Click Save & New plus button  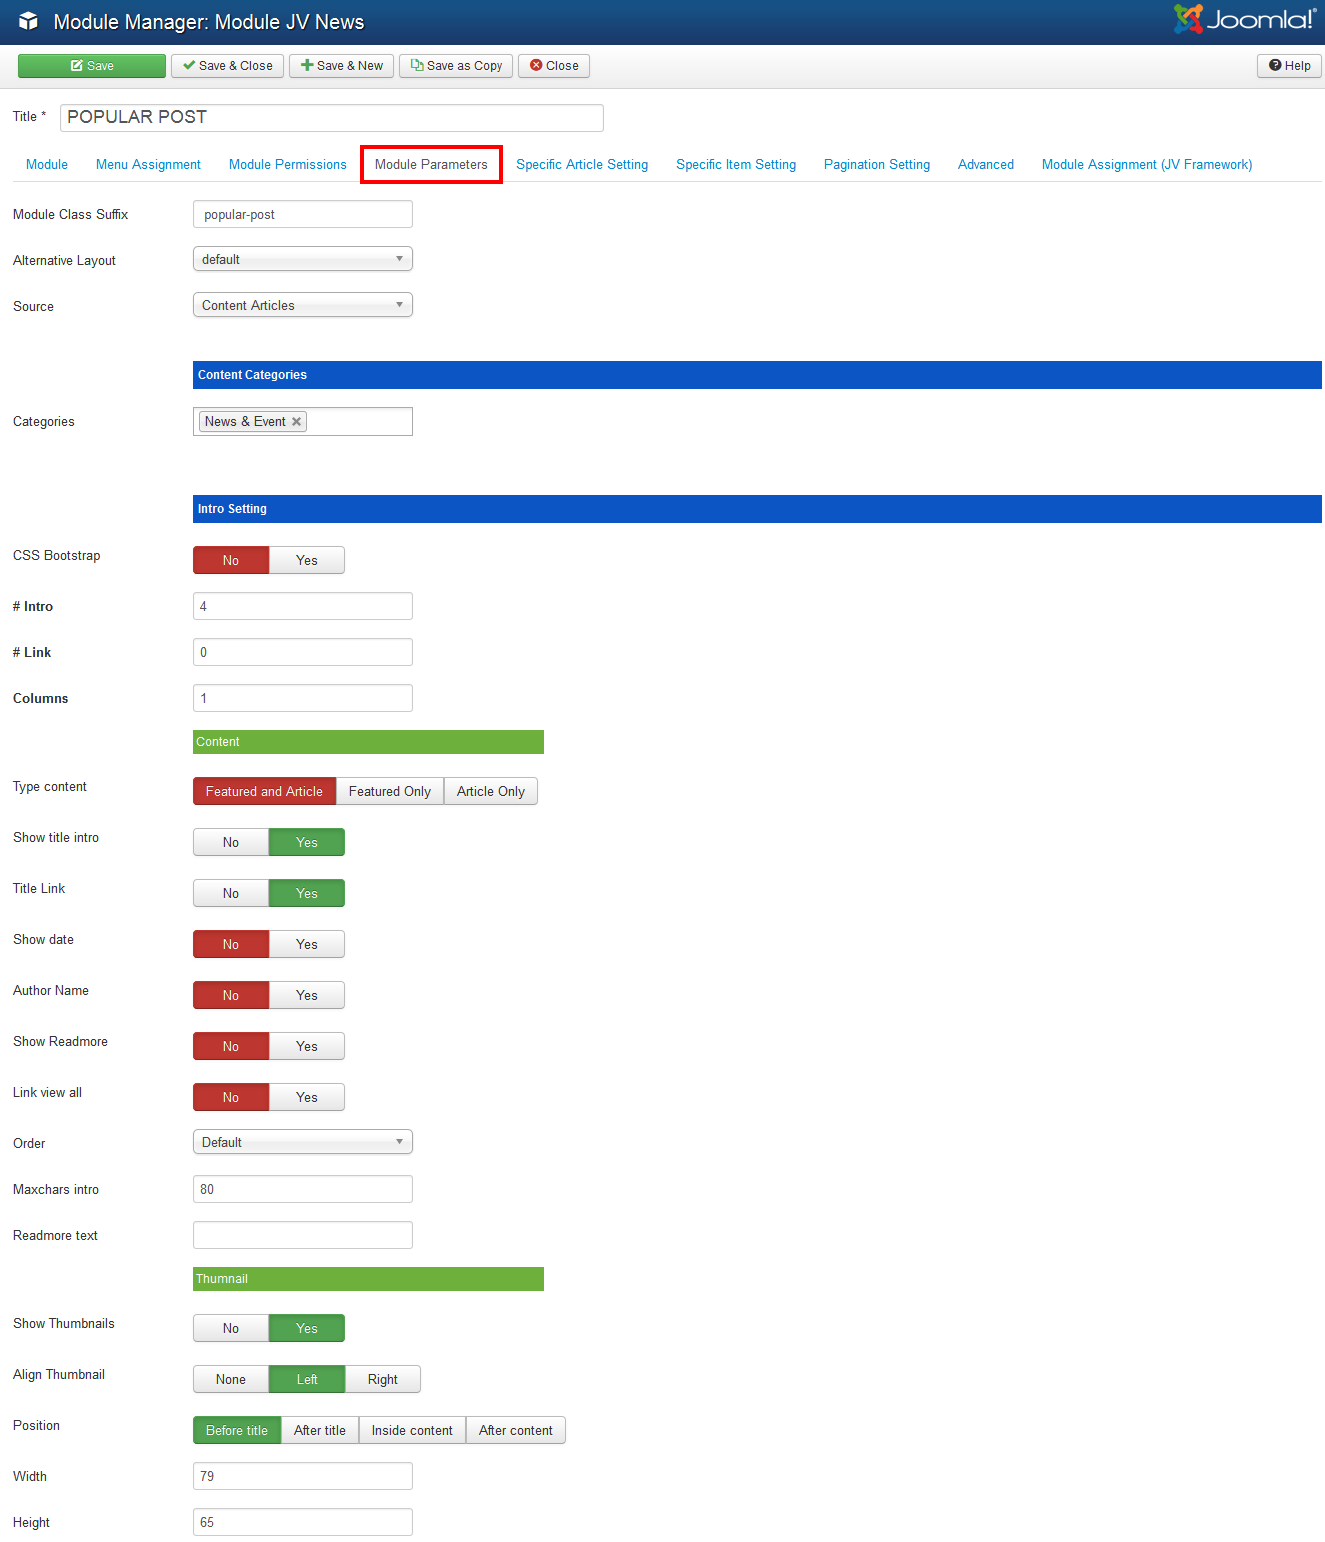click(x=341, y=66)
